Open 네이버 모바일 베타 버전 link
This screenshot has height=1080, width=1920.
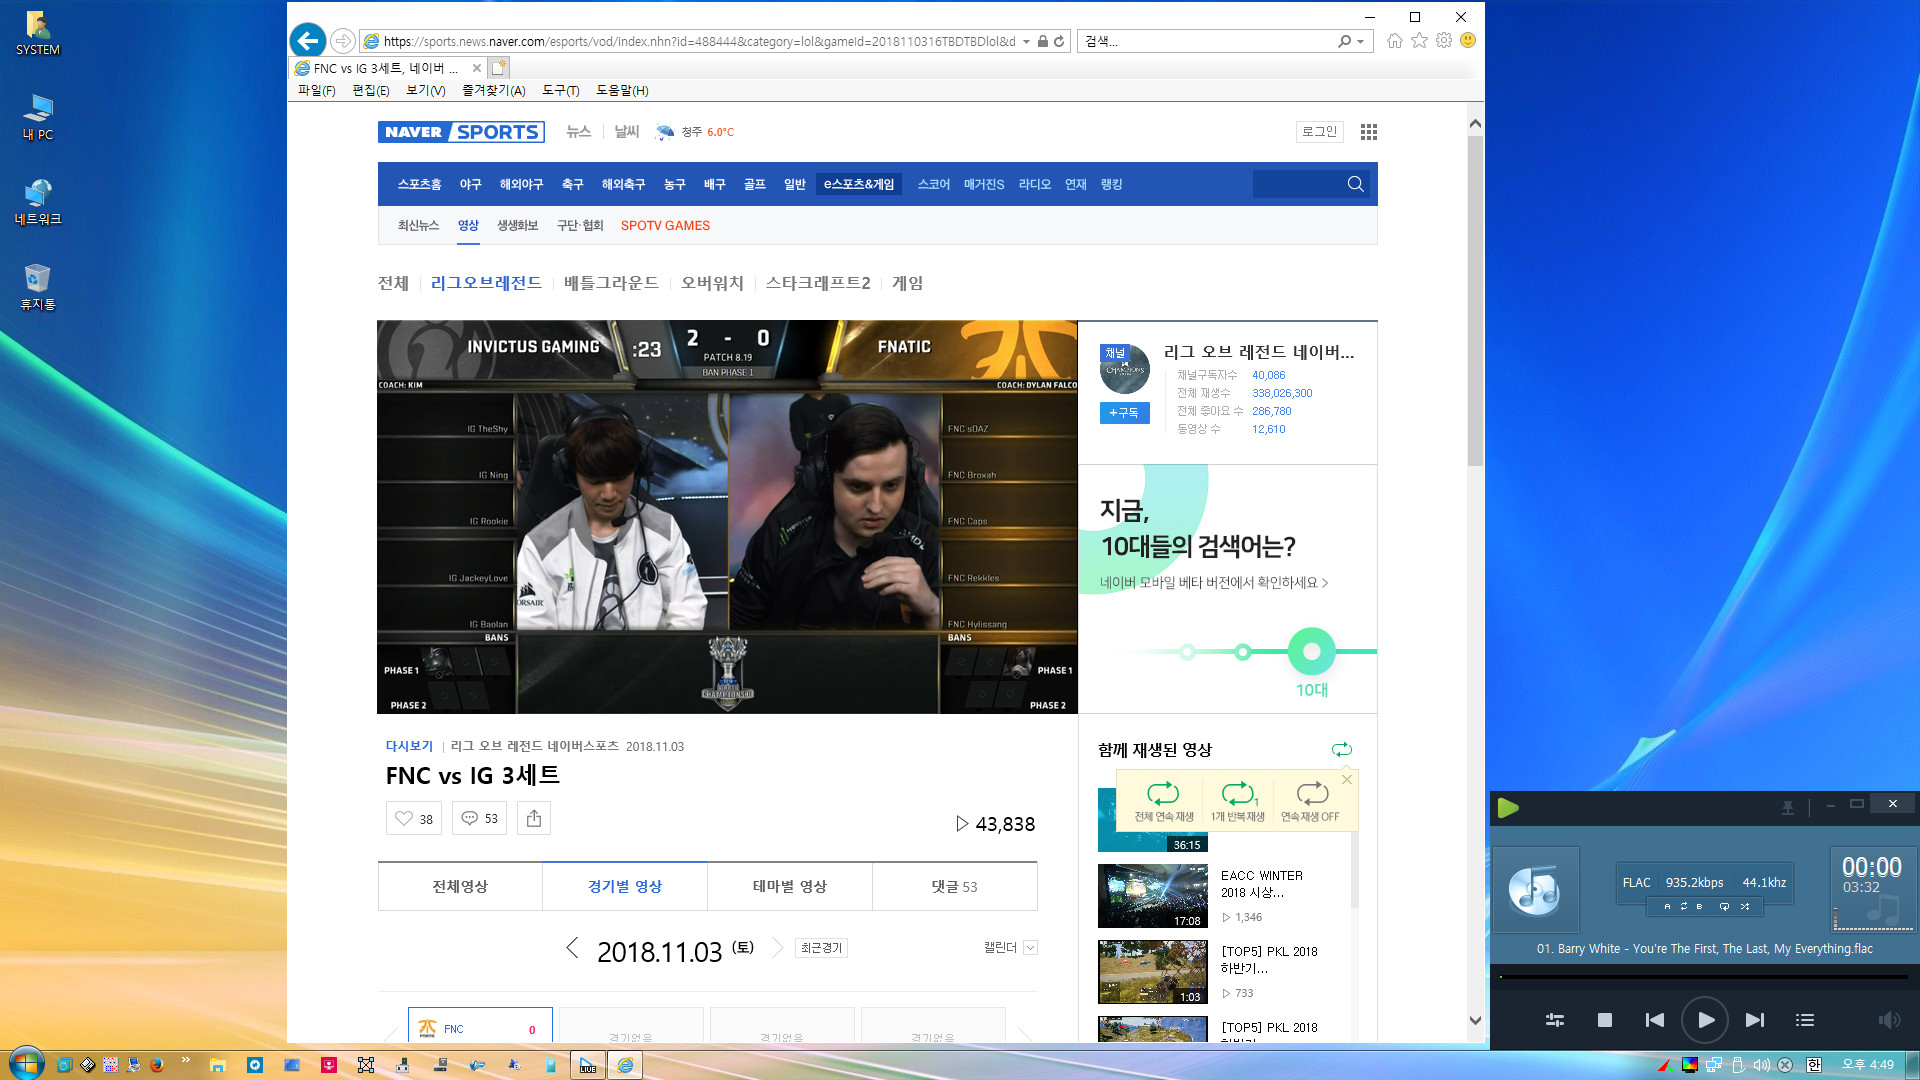tap(1214, 583)
